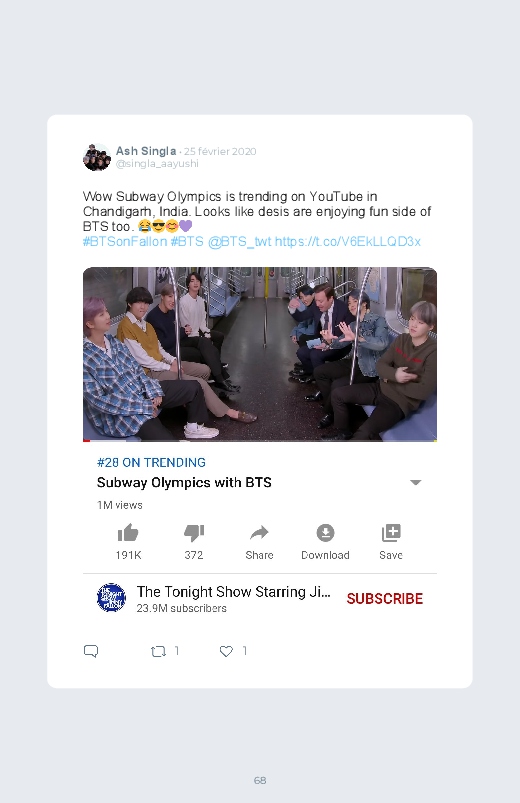Open the @BTS_twt mention
The height and width of the screenshot is (803, 520).
[x=239, y=242]
